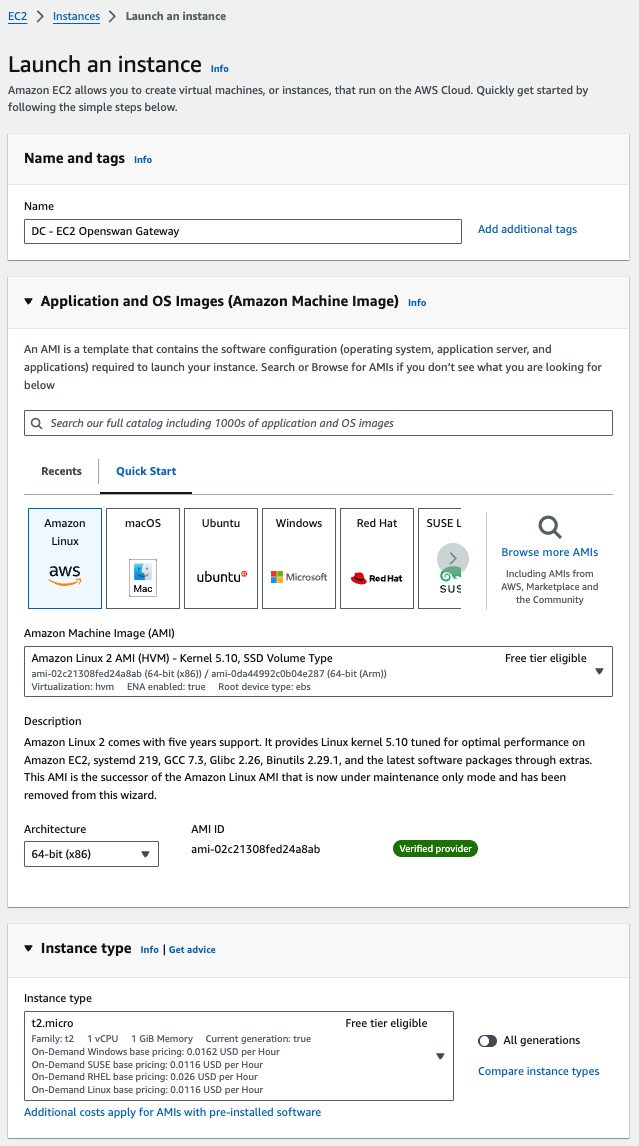Collapse the Application and OS Images section

tap(29, 301)
